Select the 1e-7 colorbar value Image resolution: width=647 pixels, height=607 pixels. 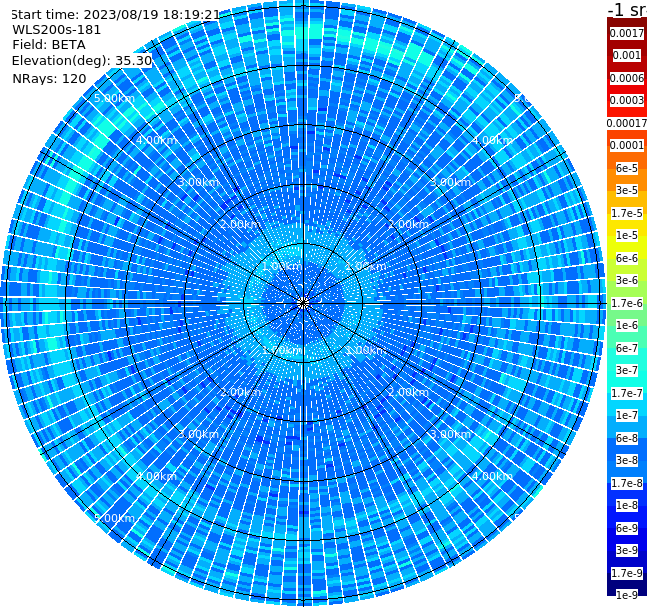(627, 415)
